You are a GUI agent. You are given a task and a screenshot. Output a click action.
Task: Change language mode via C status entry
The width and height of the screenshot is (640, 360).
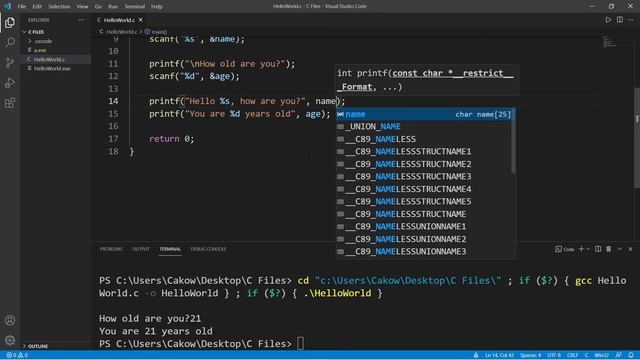click(x=586, y=355)
